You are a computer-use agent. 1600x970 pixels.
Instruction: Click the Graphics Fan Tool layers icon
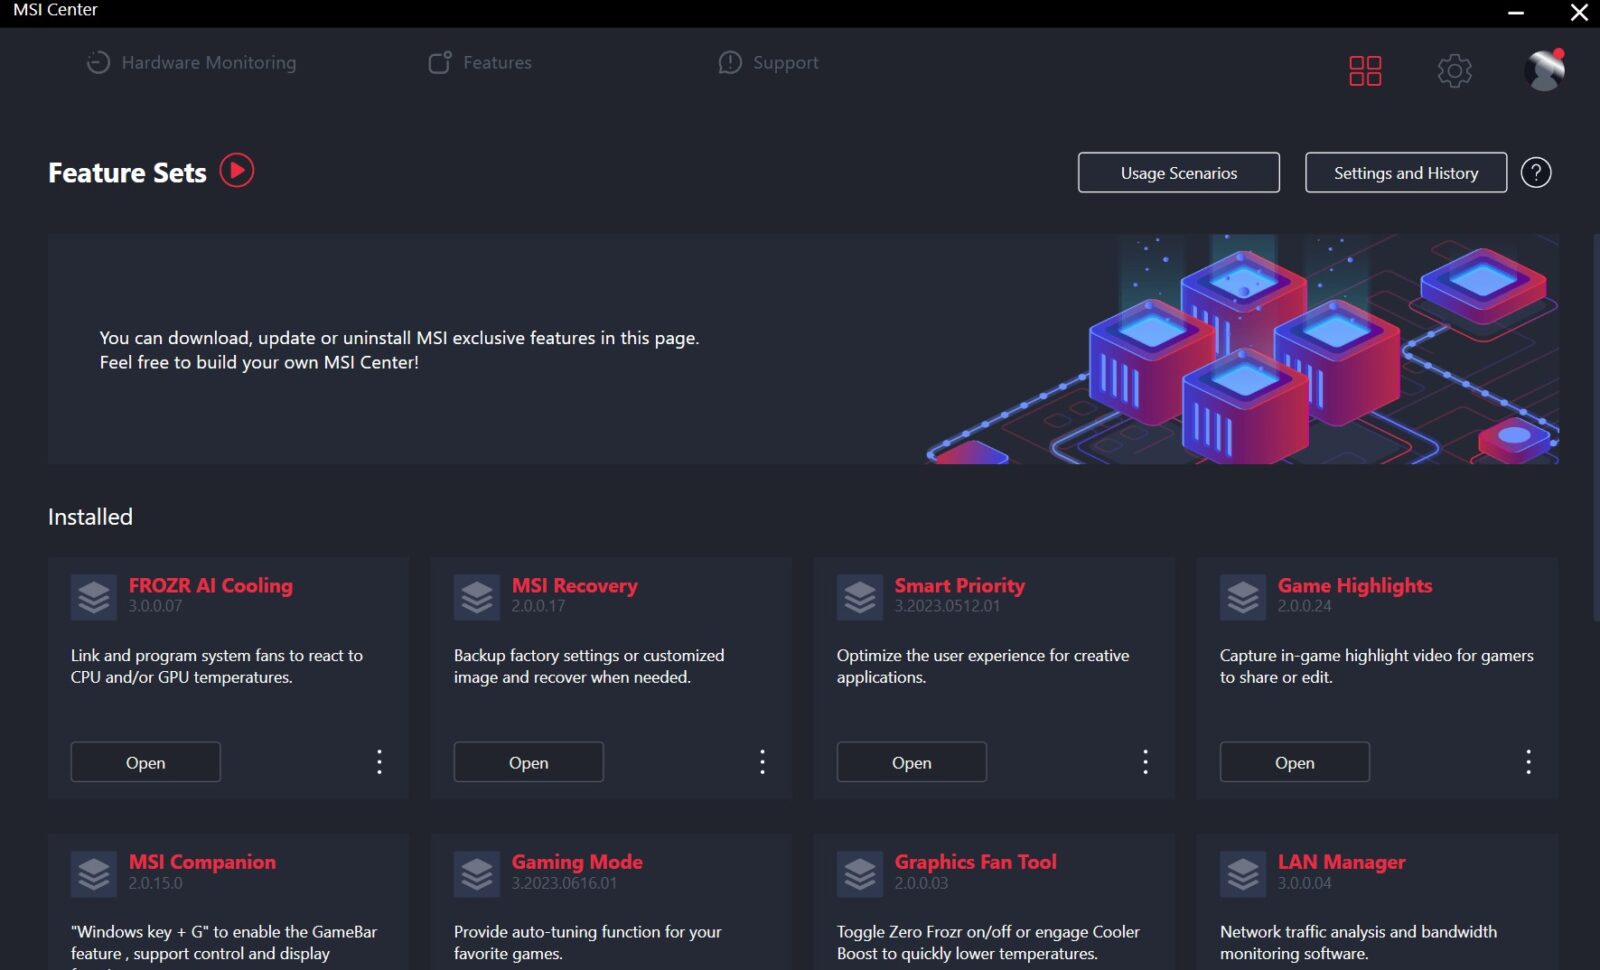(x=860, y=874)
